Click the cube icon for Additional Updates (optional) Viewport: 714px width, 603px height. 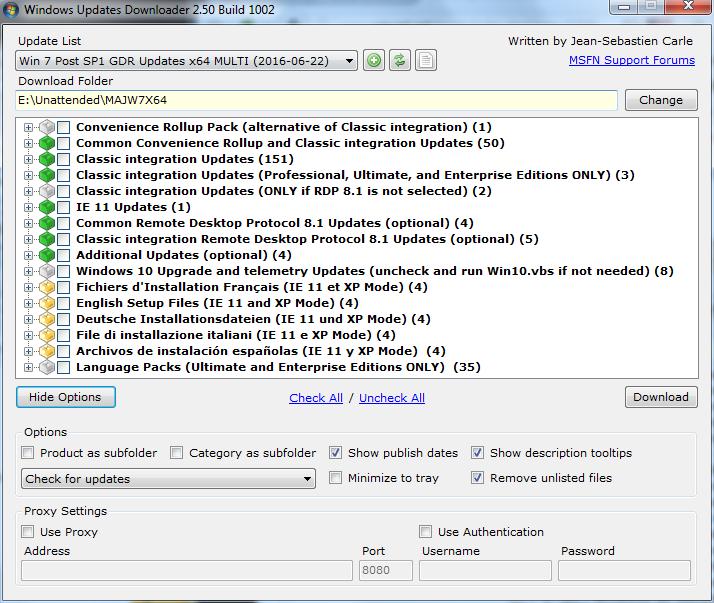tap(47, 255)
